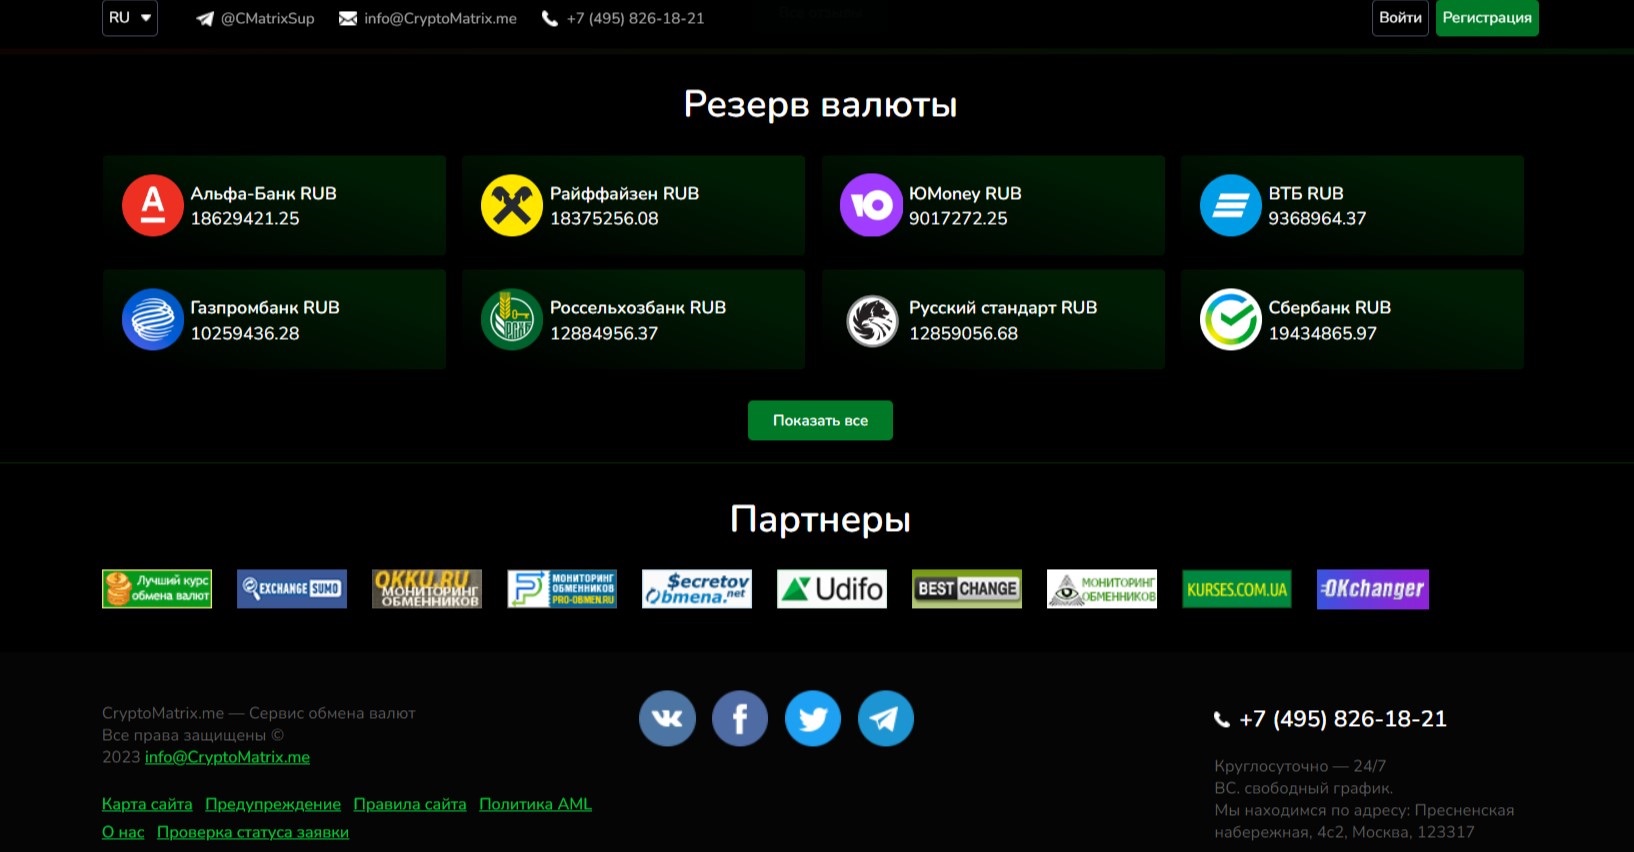Click the Россельхозбанк logo icon
Image resolution: width=1634 pixels, height=852 pixels.
point(511,319)
